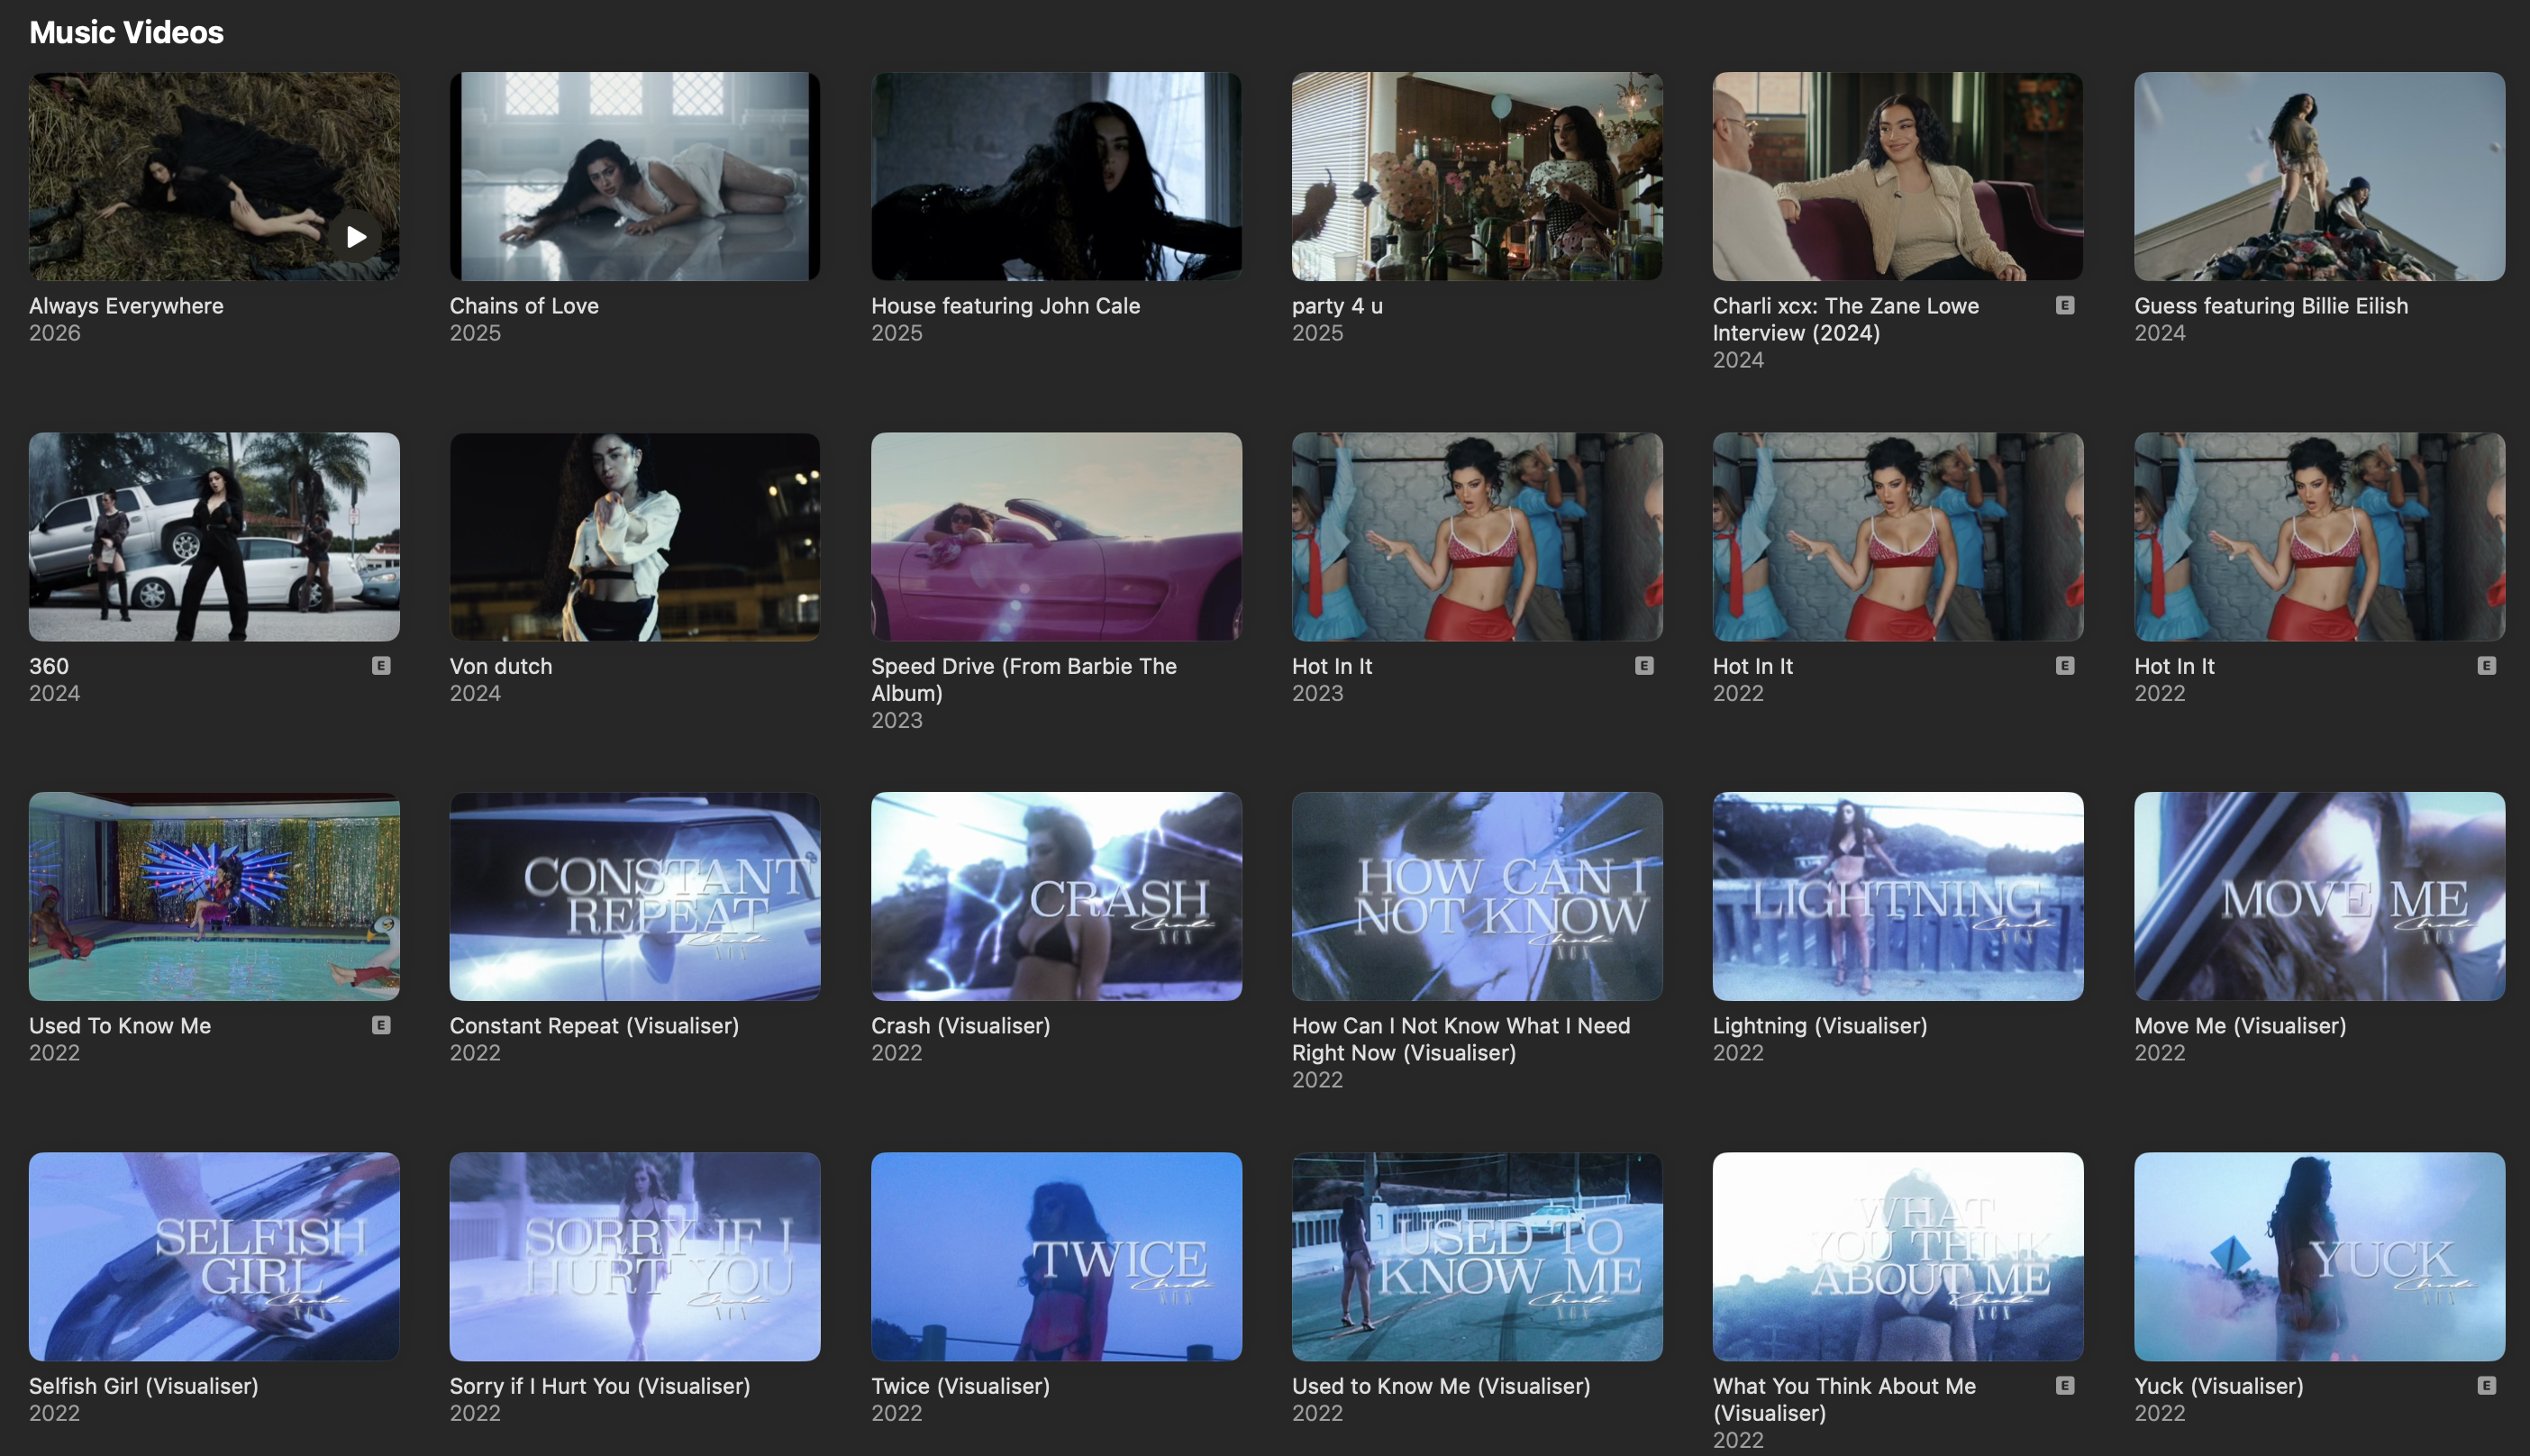This screenshot has width=2530, height=1456.
Task: Open the Used To Know Me thumbnail
Action: click(214, 896)
